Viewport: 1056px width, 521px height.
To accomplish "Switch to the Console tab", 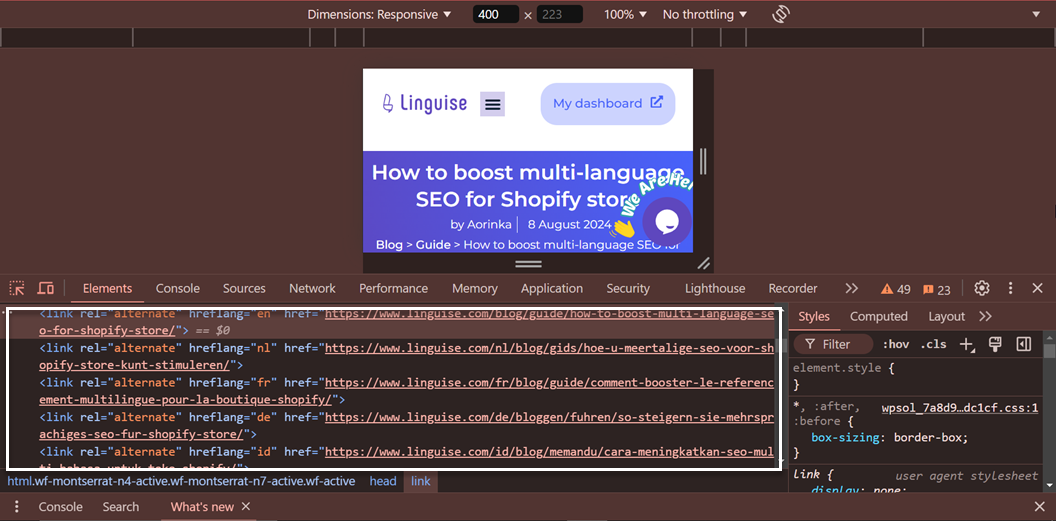I will [178, 288].
